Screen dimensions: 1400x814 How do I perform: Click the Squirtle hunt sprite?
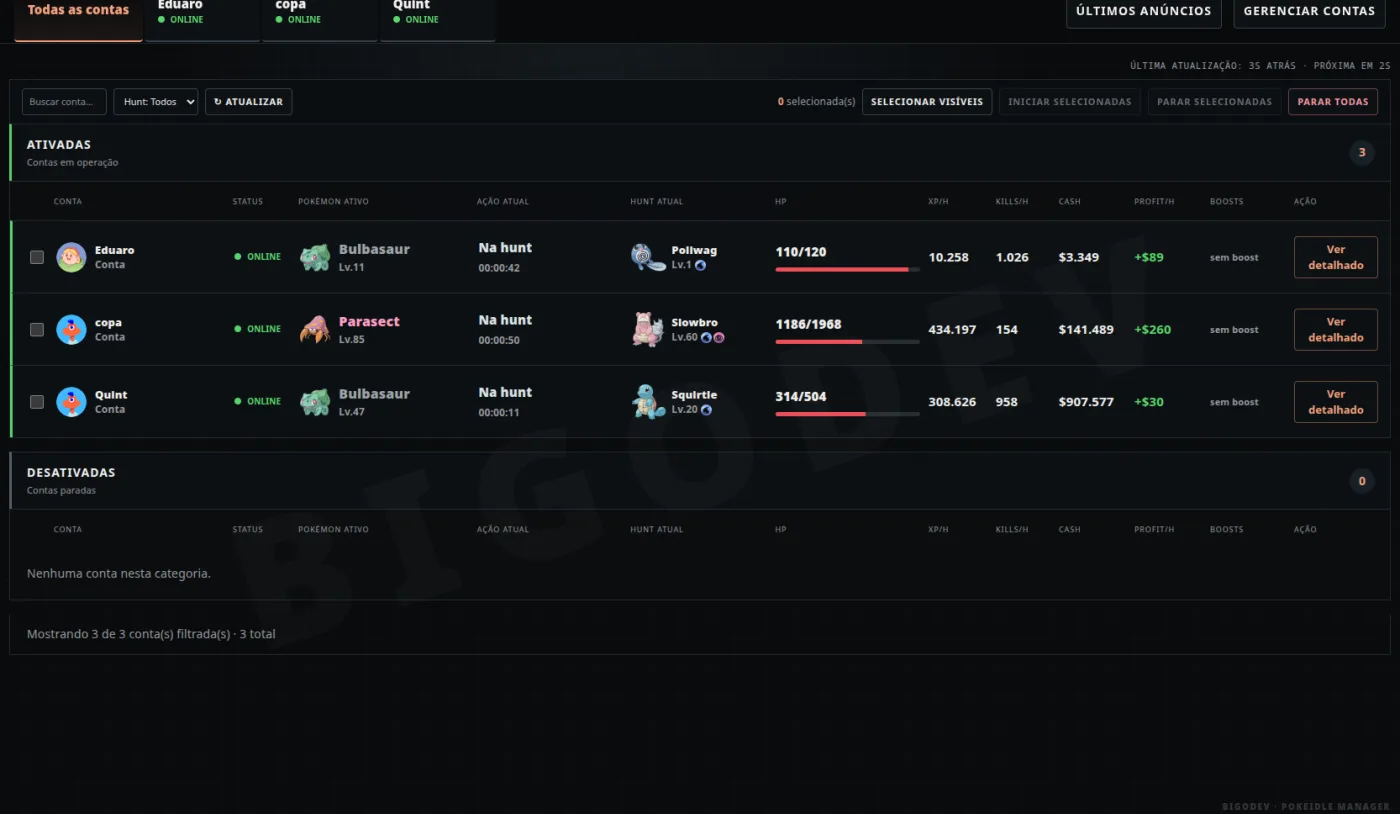(x=648, y=401)
